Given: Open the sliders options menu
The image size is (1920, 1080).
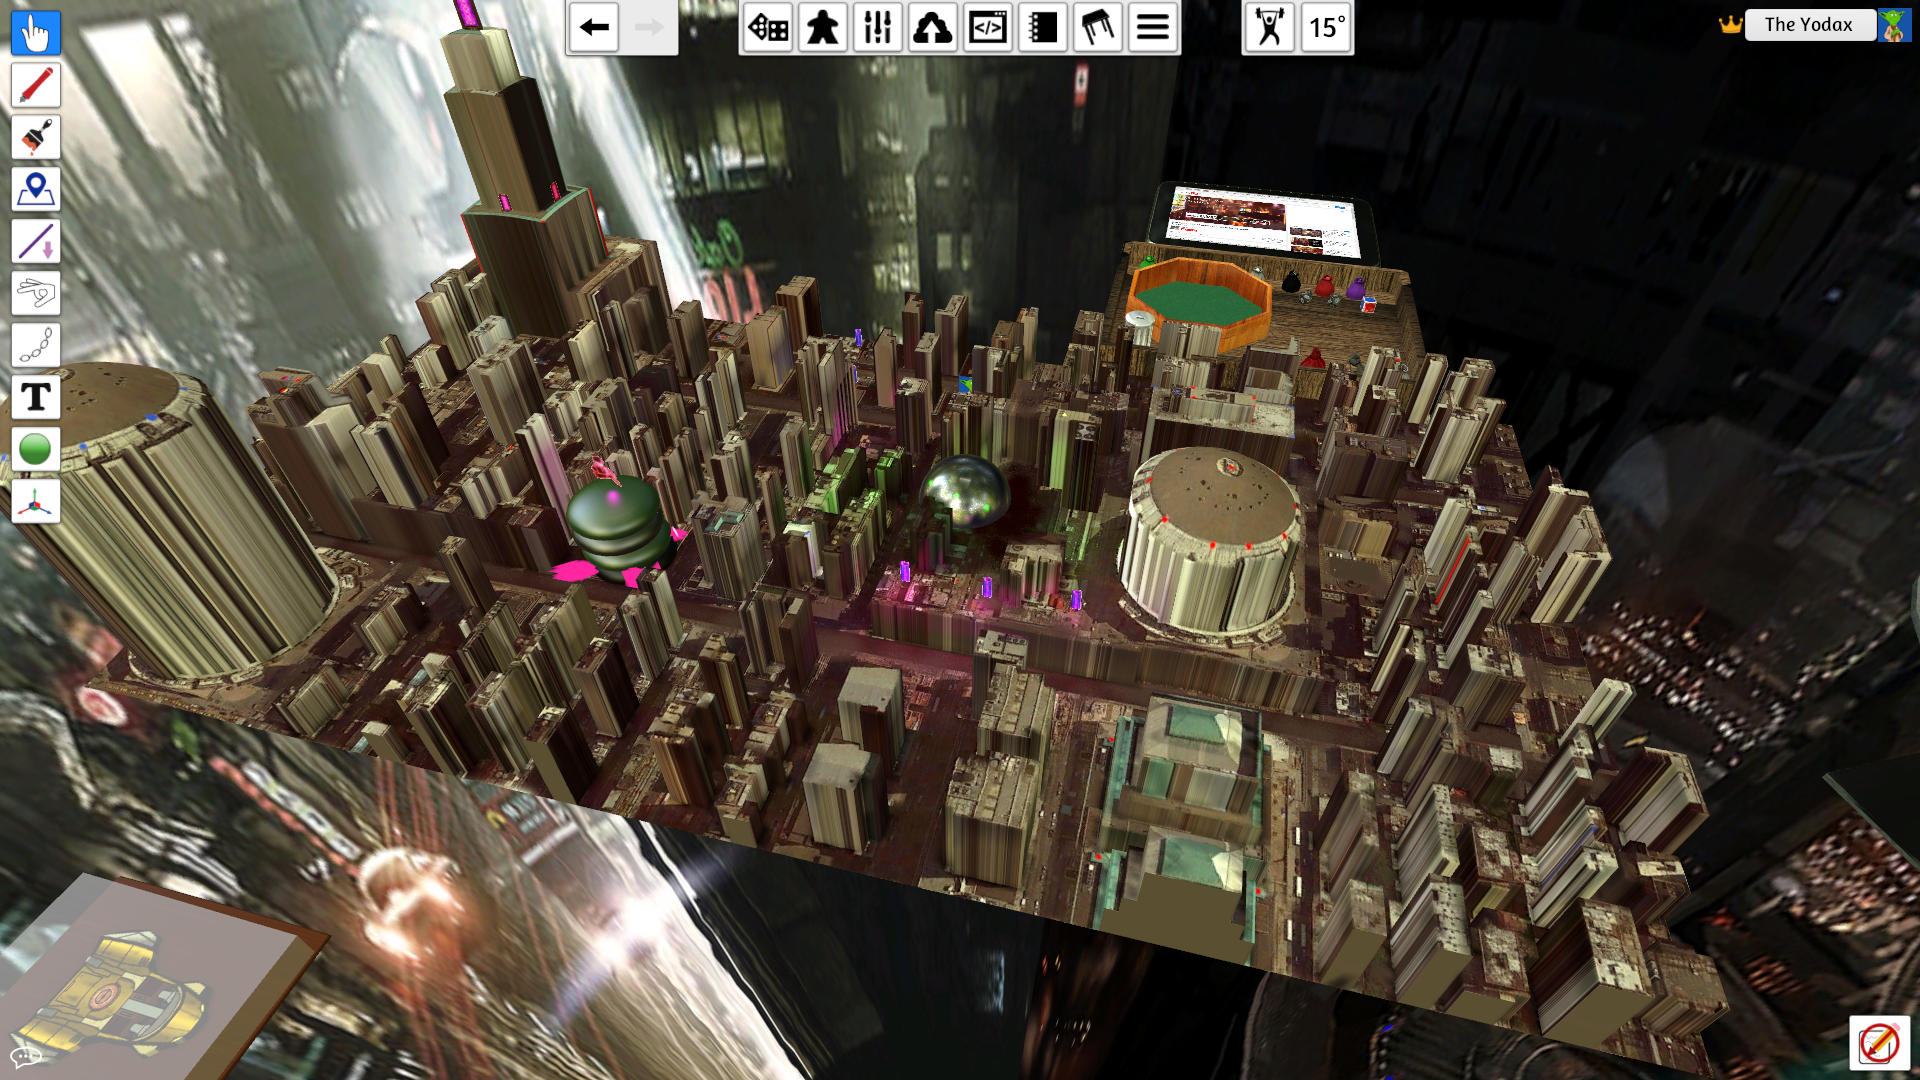Looking at the screenshot, I should [x=878, y=27].
